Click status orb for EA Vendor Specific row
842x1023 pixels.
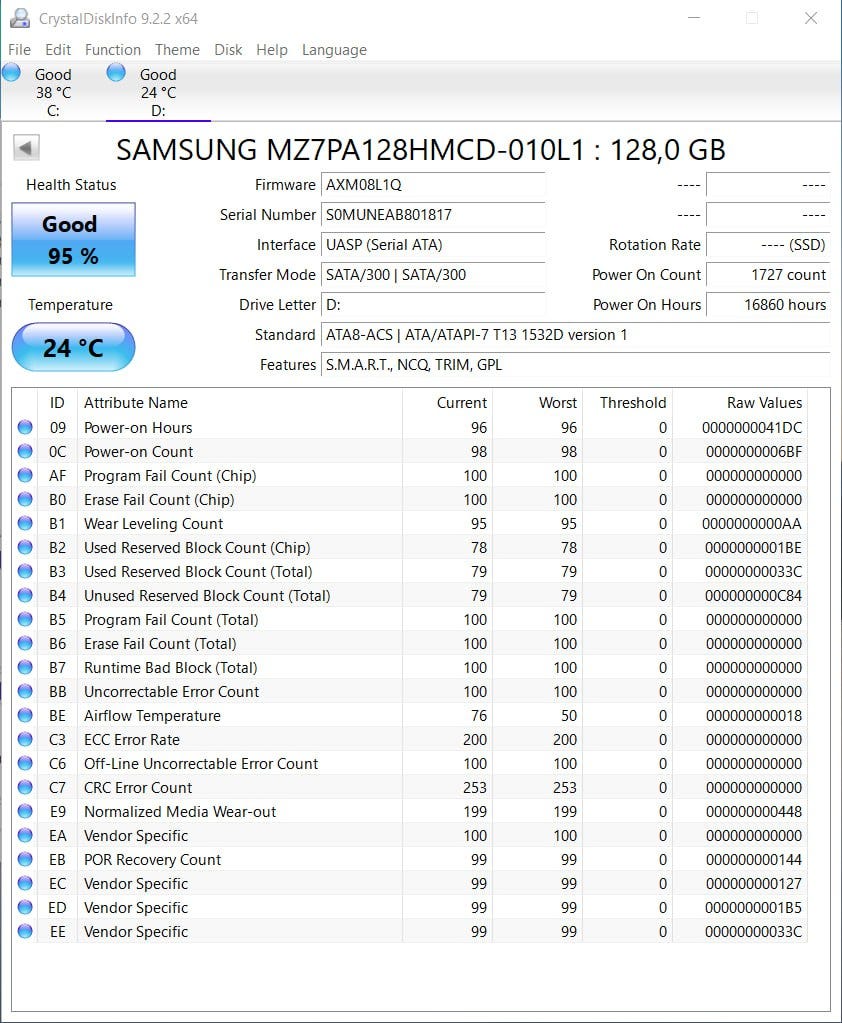click(25, 836)
